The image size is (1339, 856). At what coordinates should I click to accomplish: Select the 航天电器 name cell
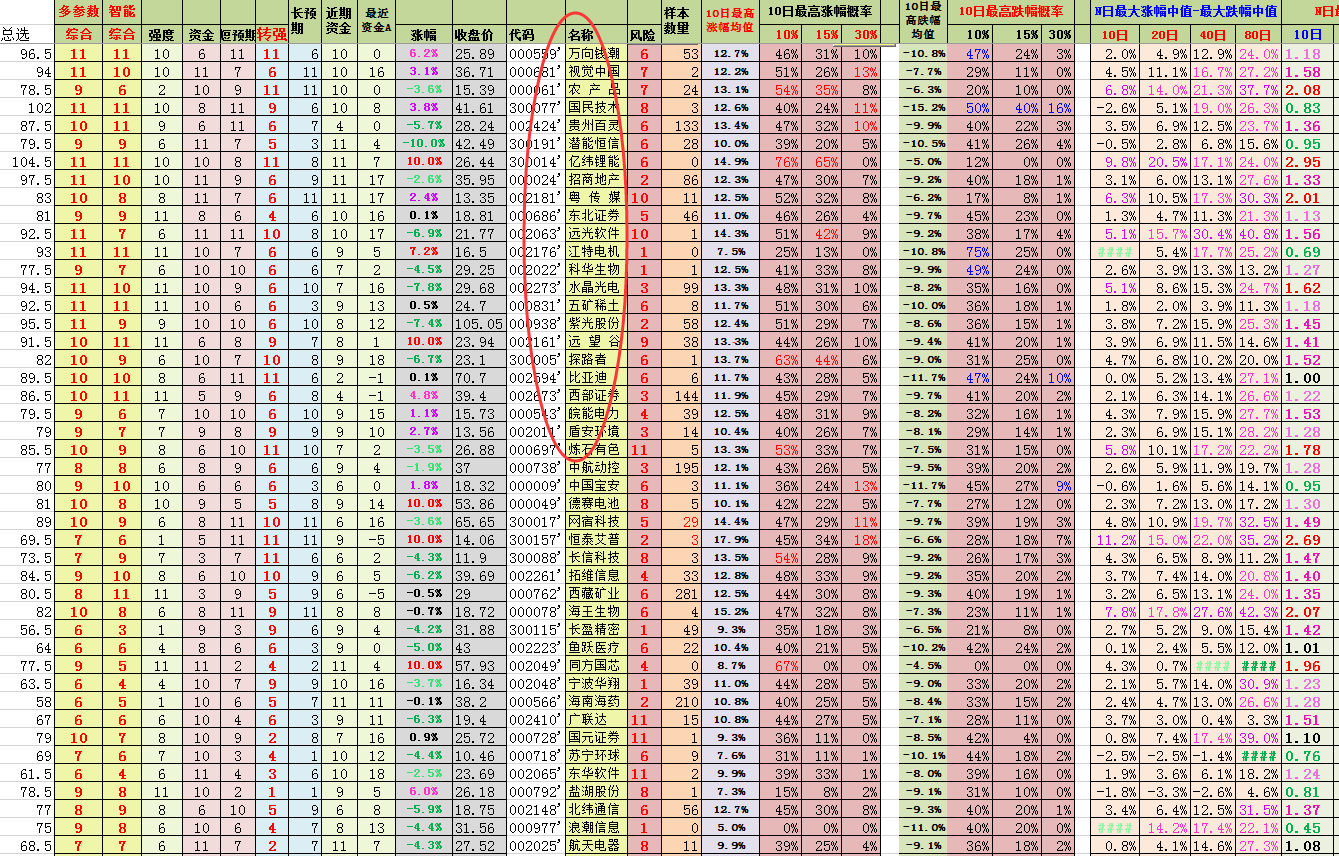(x=596, y=845)
